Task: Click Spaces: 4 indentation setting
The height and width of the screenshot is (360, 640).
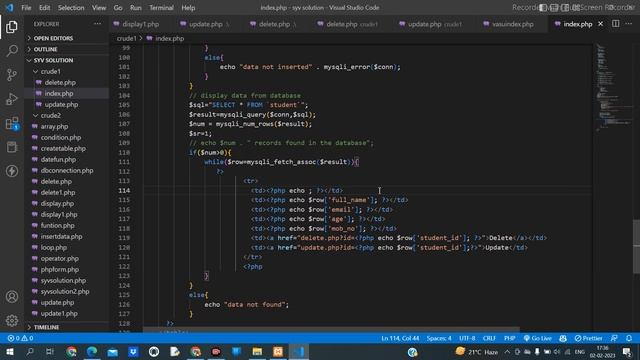Action: 439,338
